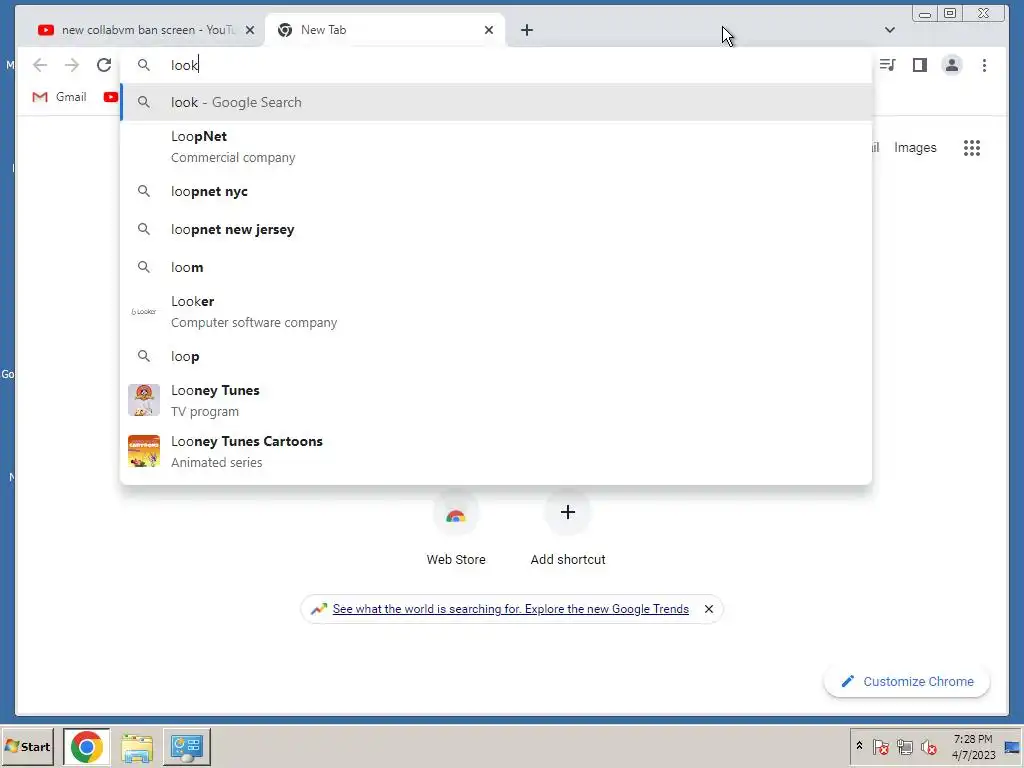Select the look - Google Search suggestion
The width and height of the screenshot is (1024, 768).
pos(496,102)
